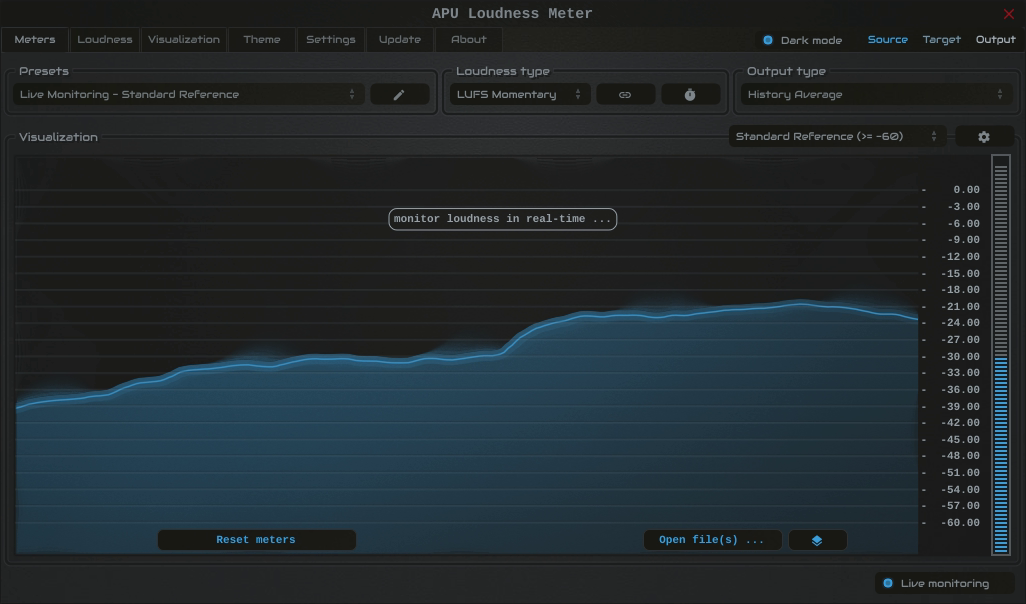The height and width of the screenshot is (604, 1026).
Task: Open visualization settings gear icon
Action: click(984, 137)
